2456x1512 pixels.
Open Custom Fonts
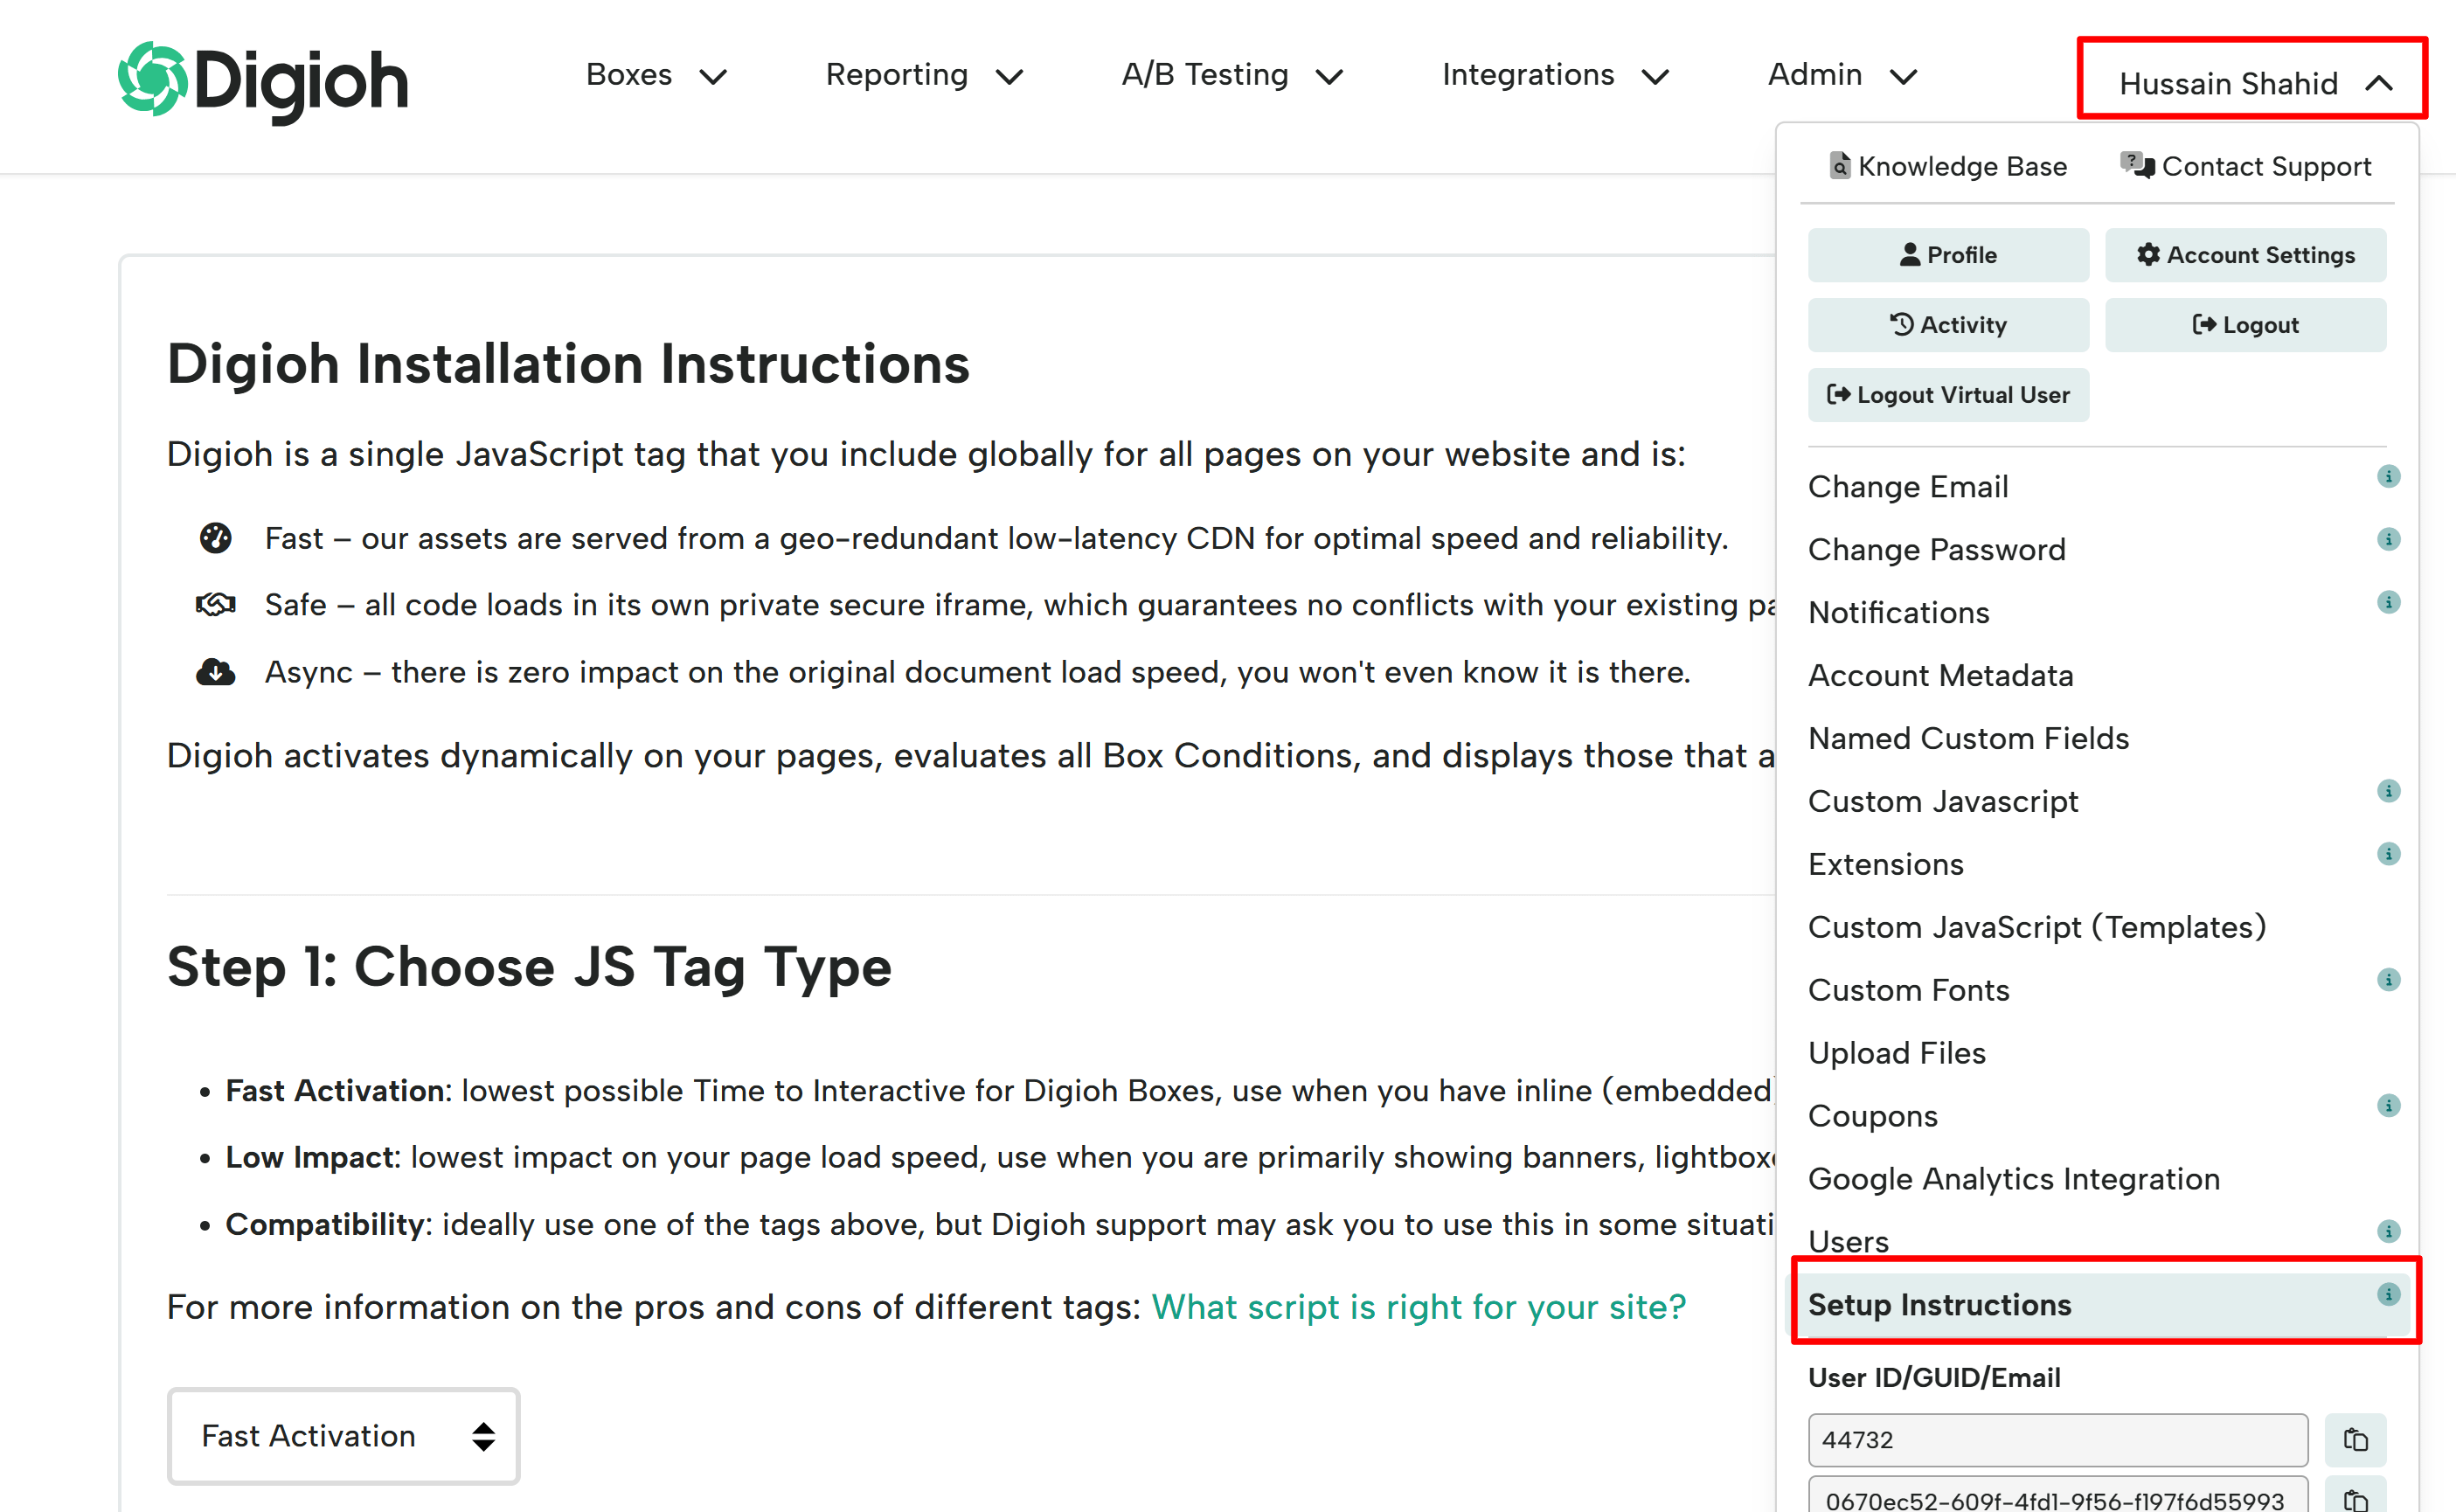[x=1909, y=991]
